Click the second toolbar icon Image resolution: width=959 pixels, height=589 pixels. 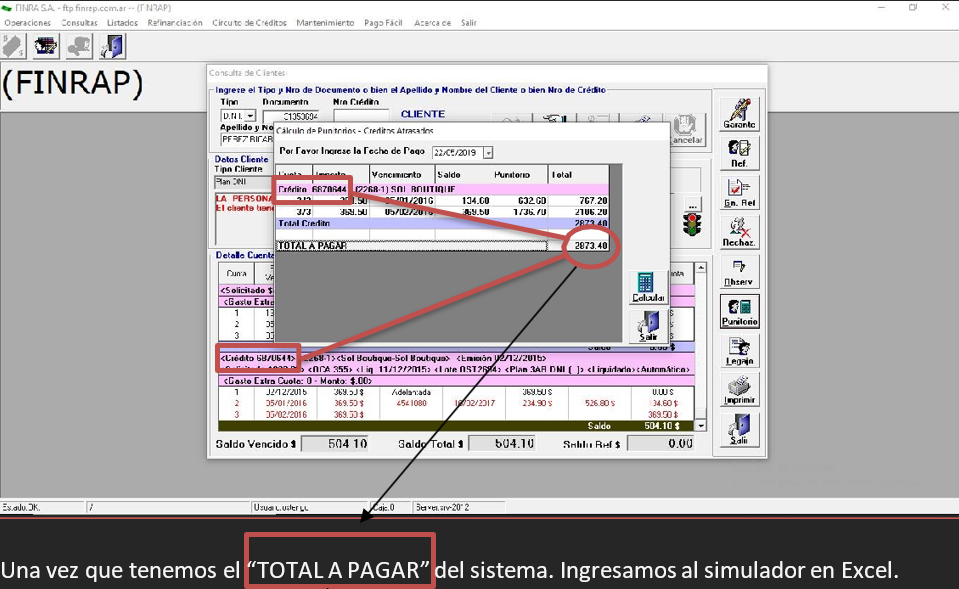point(45,46)
